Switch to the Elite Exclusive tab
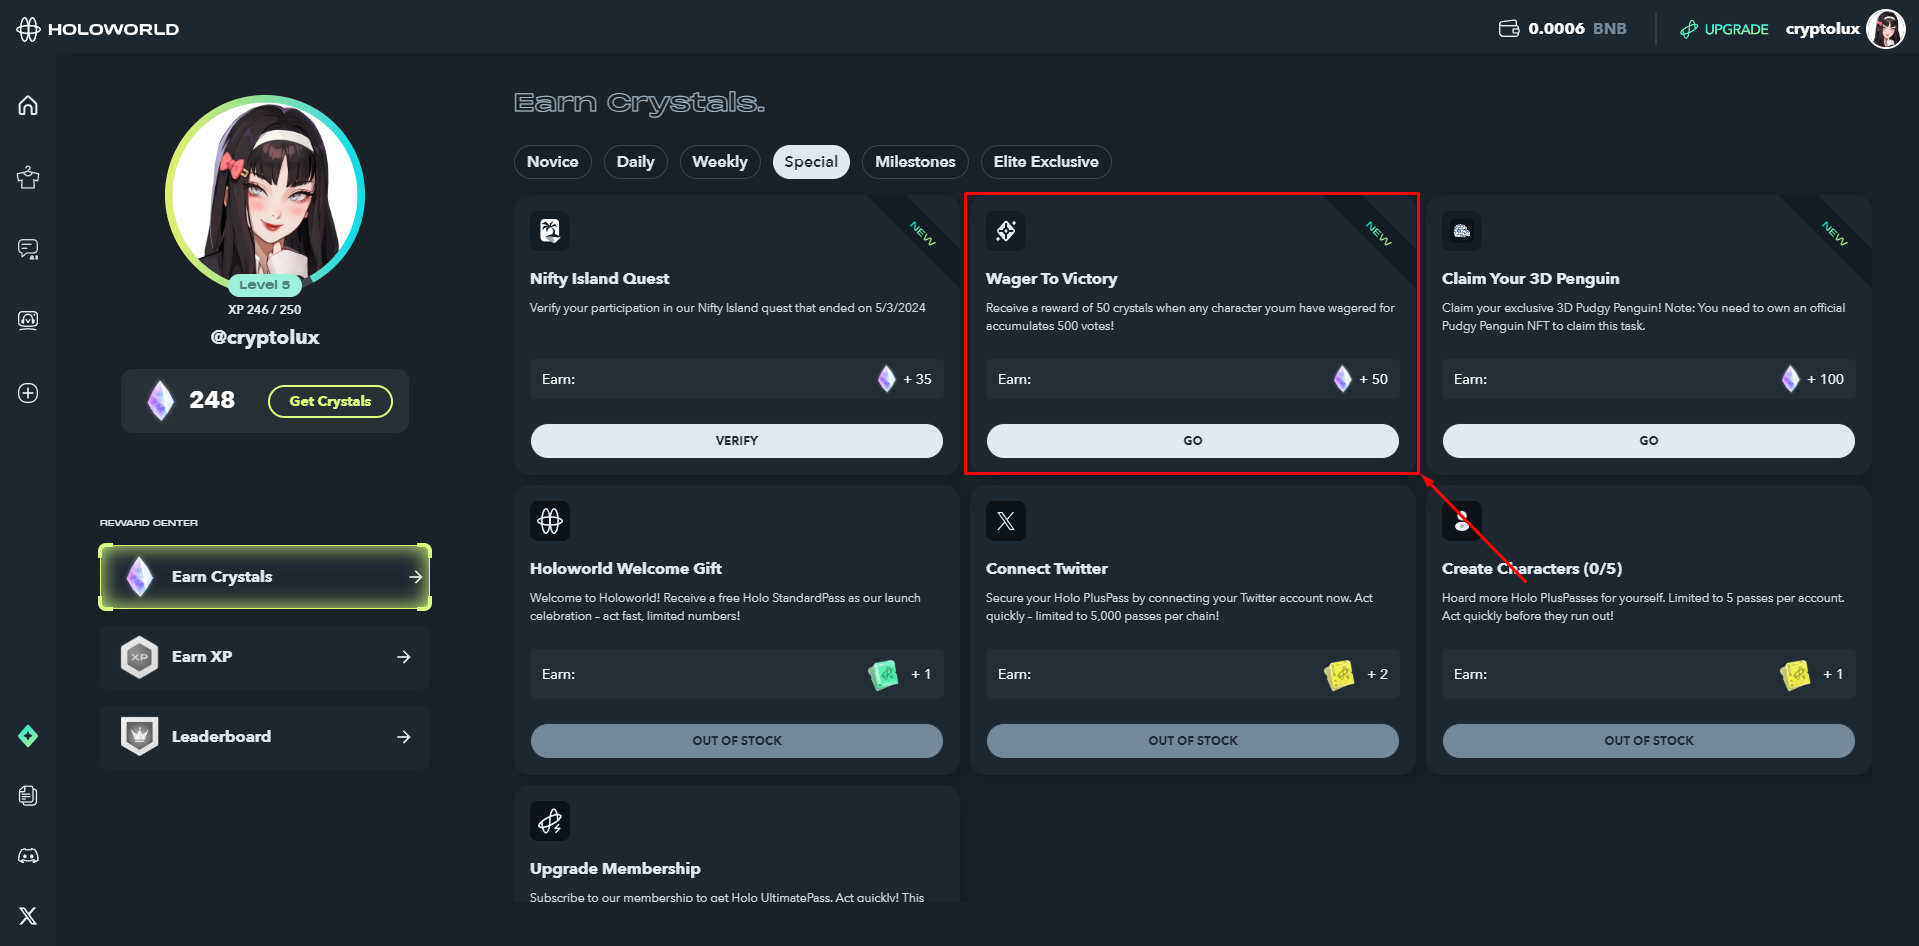1919x946 pixels. (1046, 162)
